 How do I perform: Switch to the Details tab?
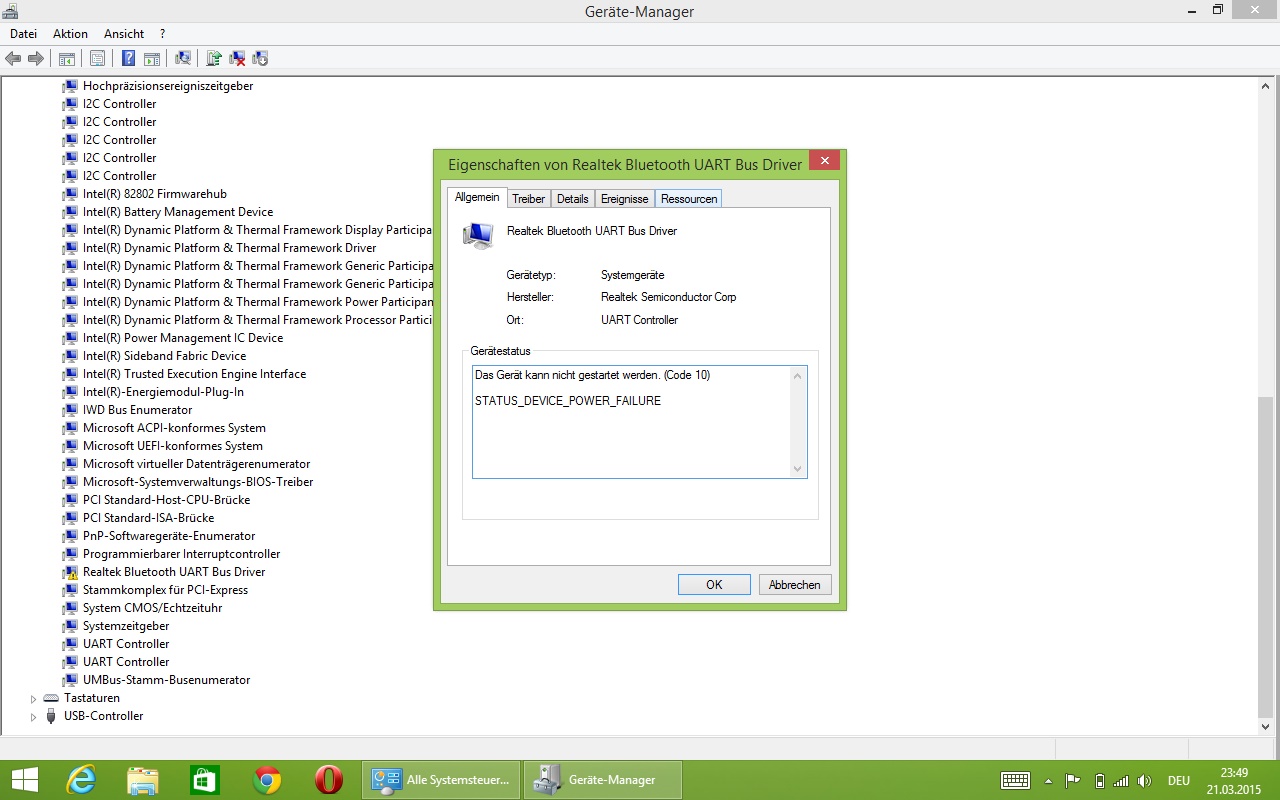572,199
